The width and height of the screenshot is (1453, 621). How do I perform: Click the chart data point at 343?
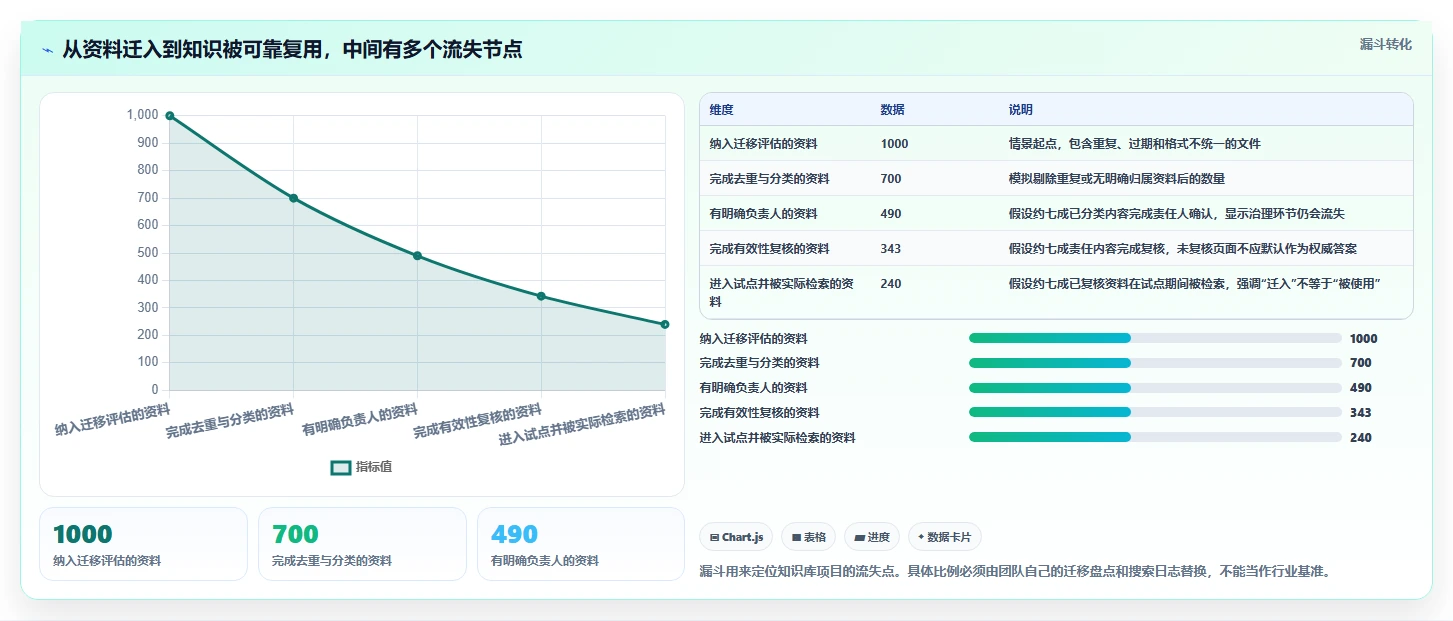541,296
